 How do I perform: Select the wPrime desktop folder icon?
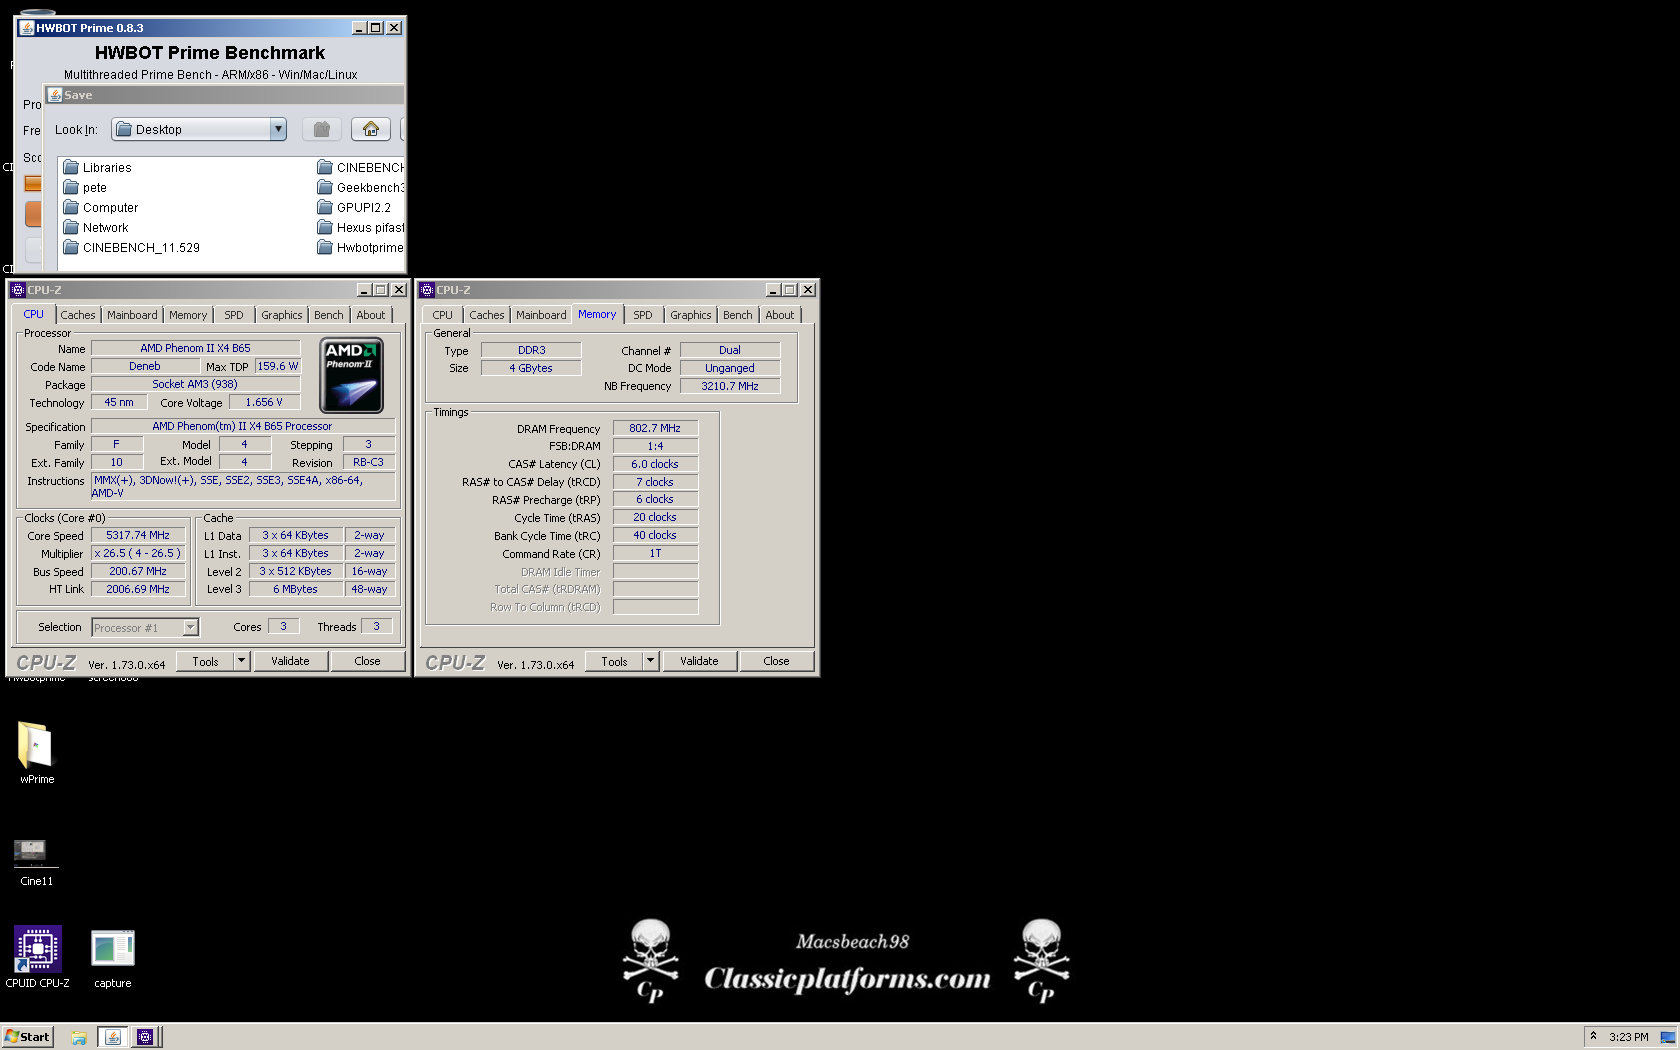(x=37, y=753)
